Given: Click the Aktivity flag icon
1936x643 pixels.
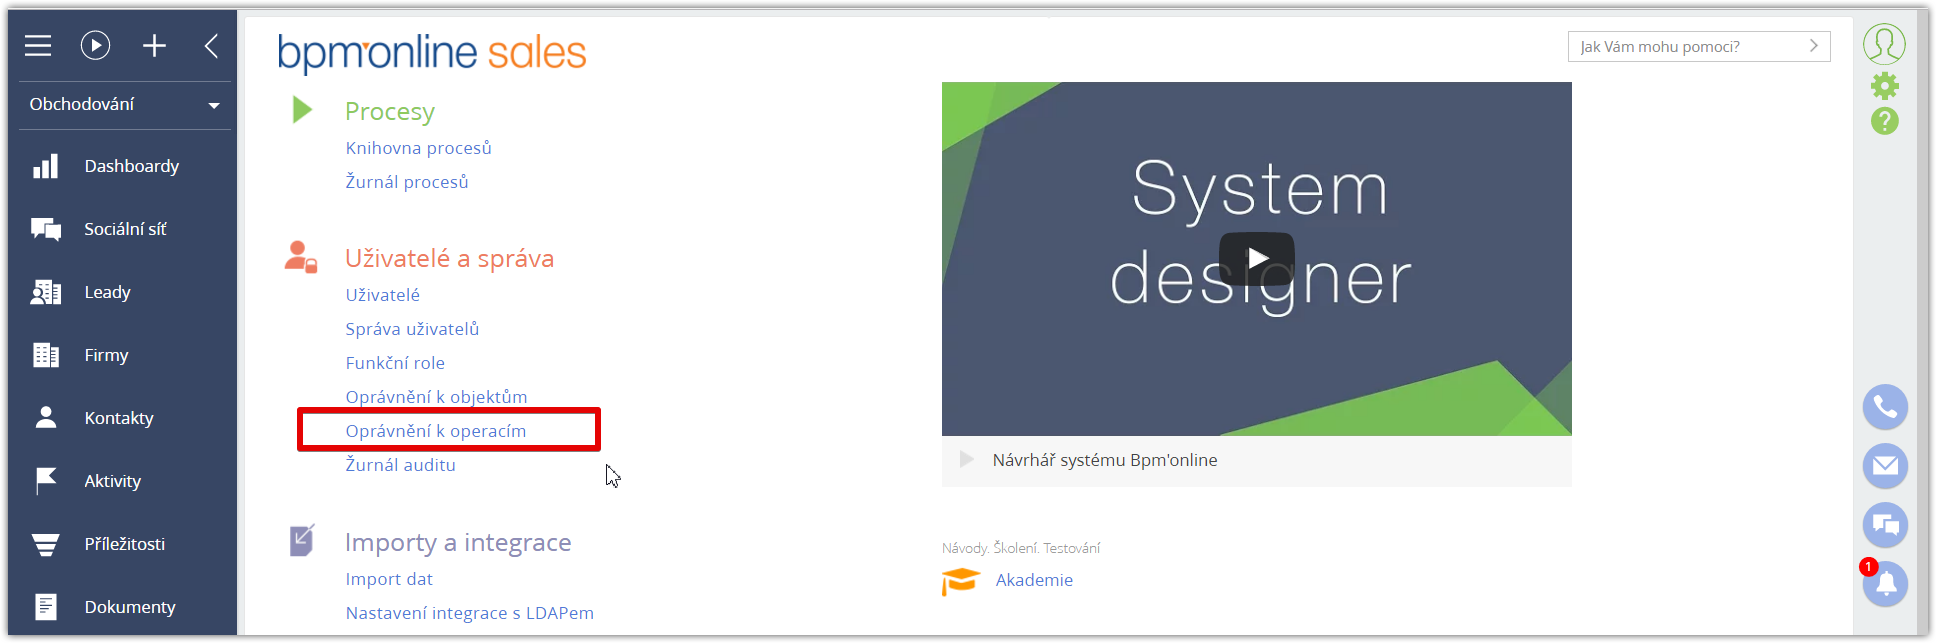Looking at the screenshot, I should (46, 481).
